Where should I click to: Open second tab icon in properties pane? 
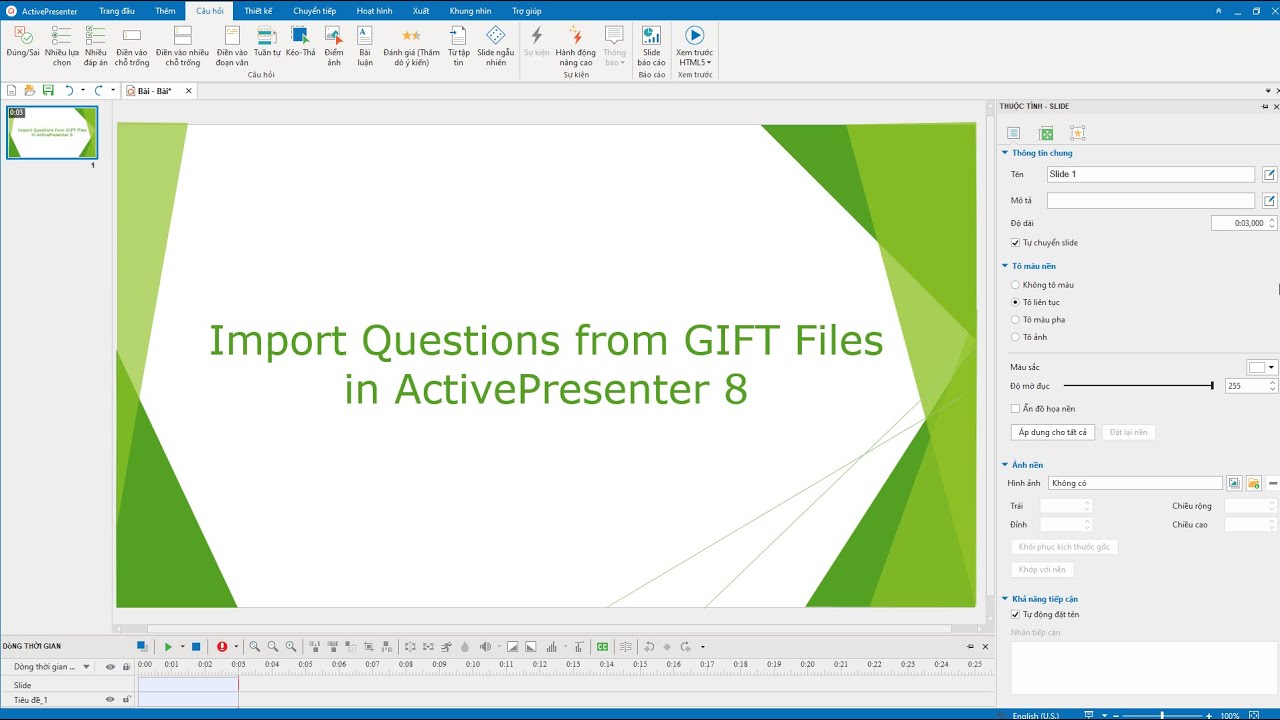click(1046, 133)
